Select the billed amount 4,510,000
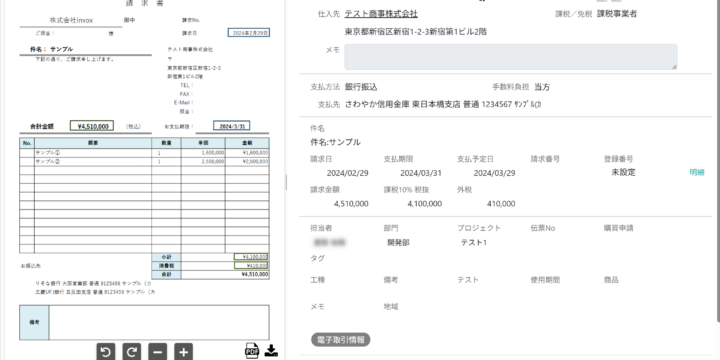This screenshot has height=360, width=720. tap(351, 204)
